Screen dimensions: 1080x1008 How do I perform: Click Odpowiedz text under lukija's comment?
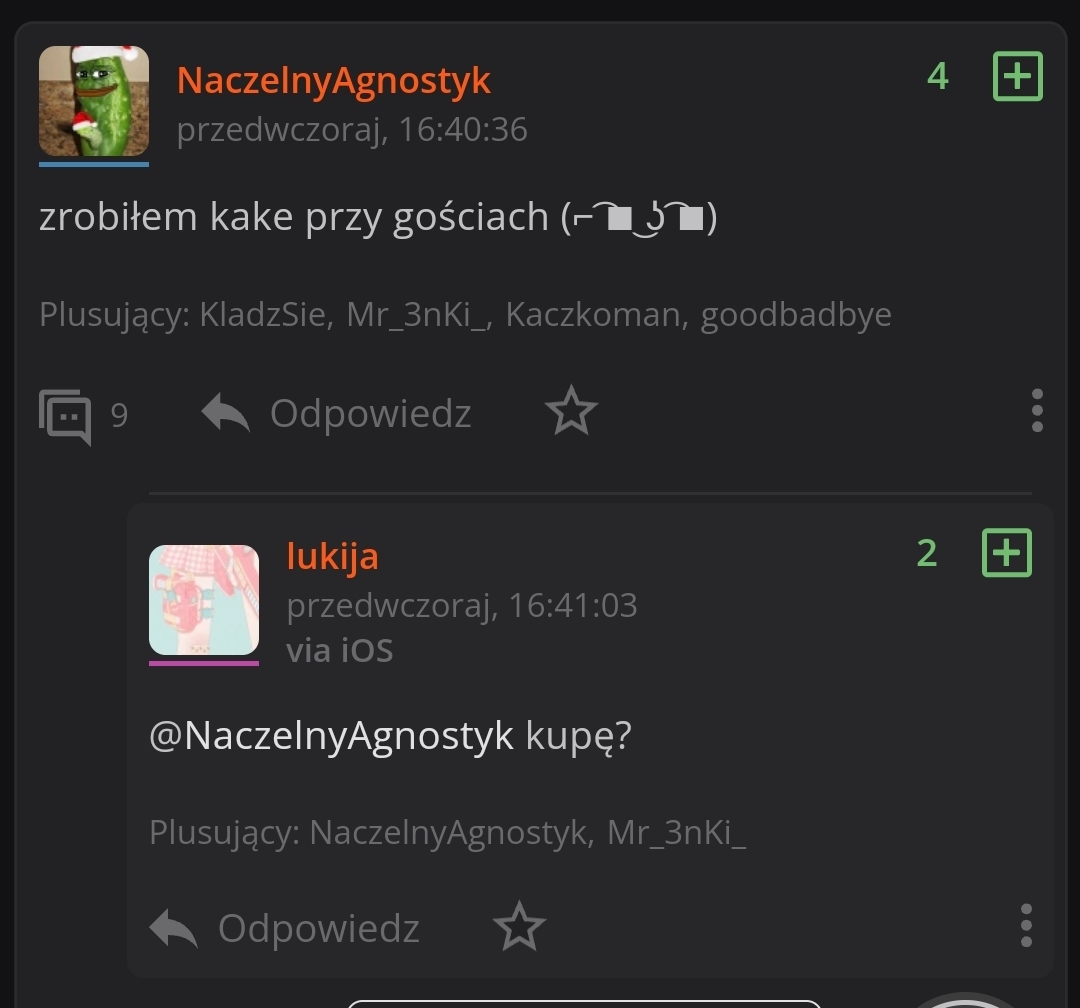[x=319, y=929]
